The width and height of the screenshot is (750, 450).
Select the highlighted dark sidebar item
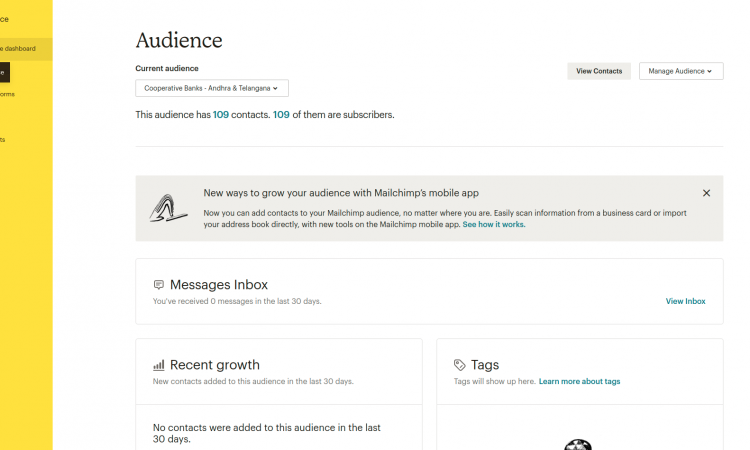point(4,72)
